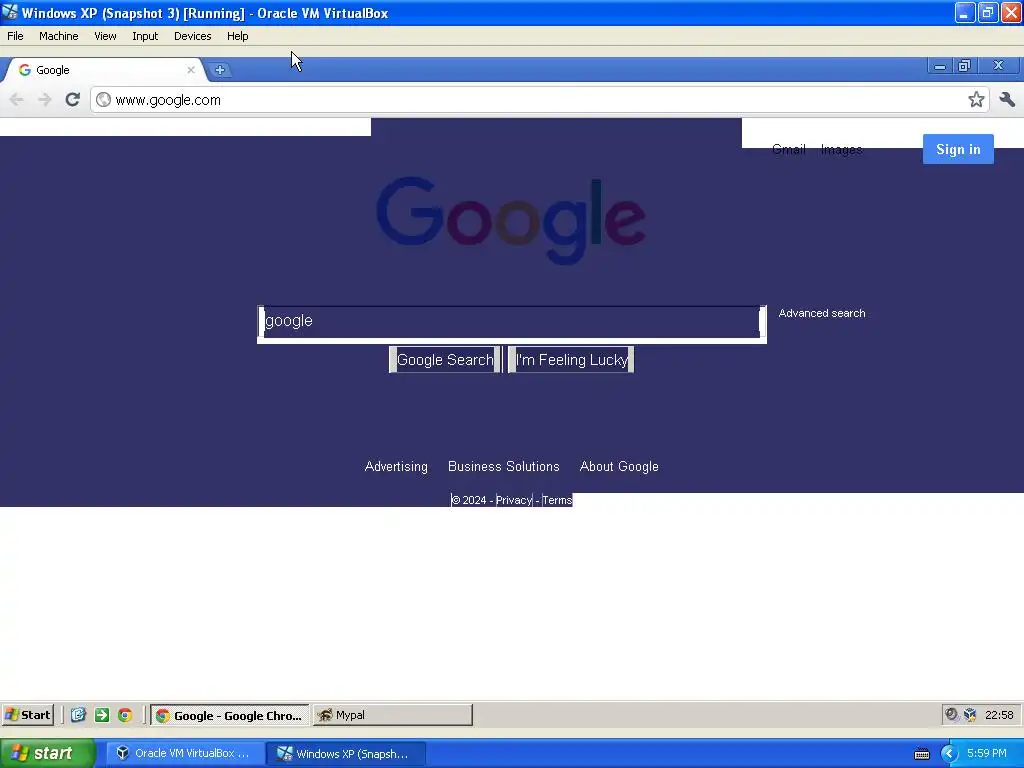This screenshot has height=768, width=1024.
Task: Click the VirtualBox title bar icon
Action: click(10, 12)
